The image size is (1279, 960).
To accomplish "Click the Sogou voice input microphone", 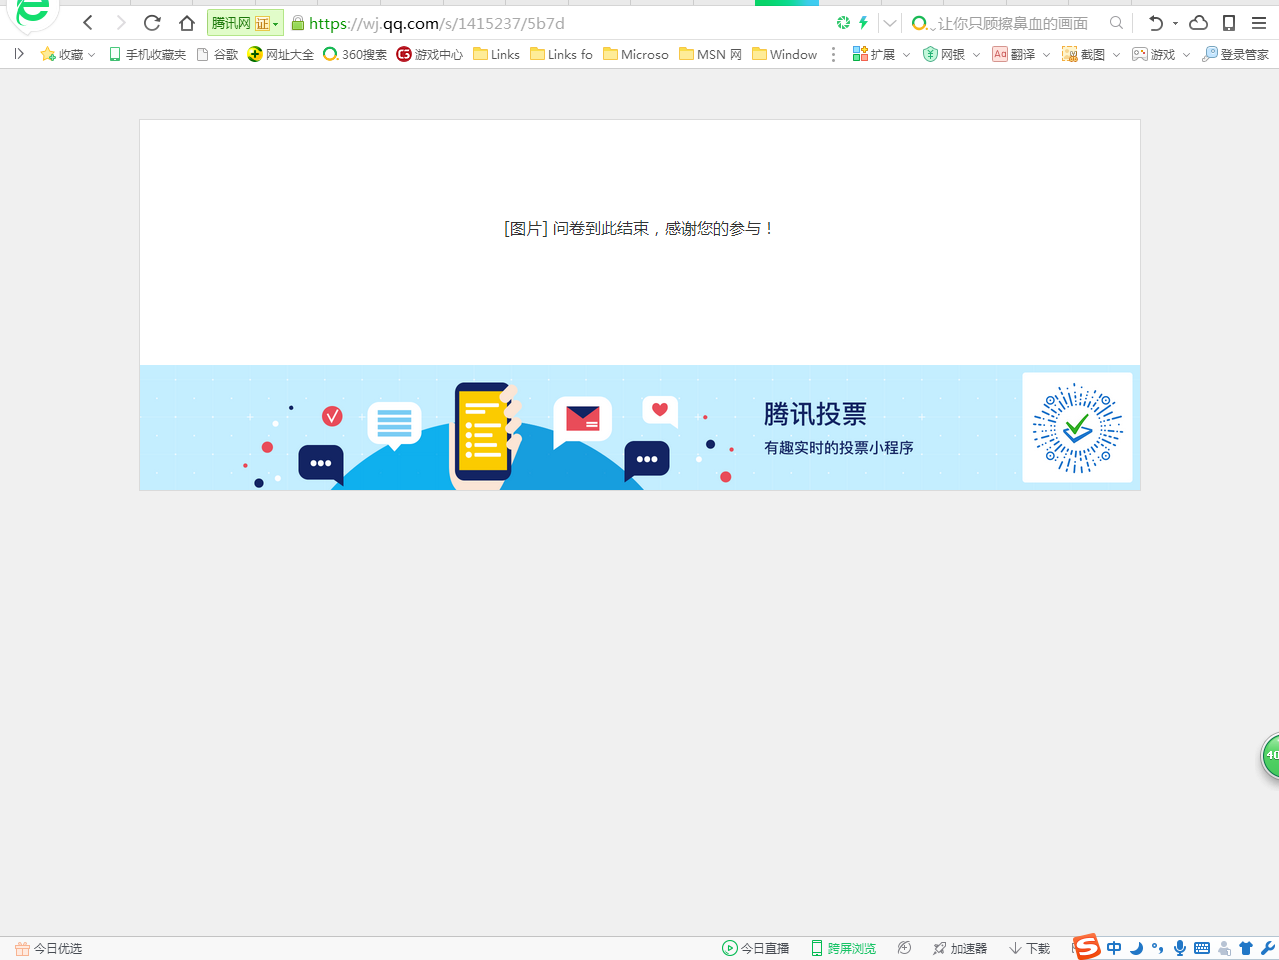I will coord(1180,948).
